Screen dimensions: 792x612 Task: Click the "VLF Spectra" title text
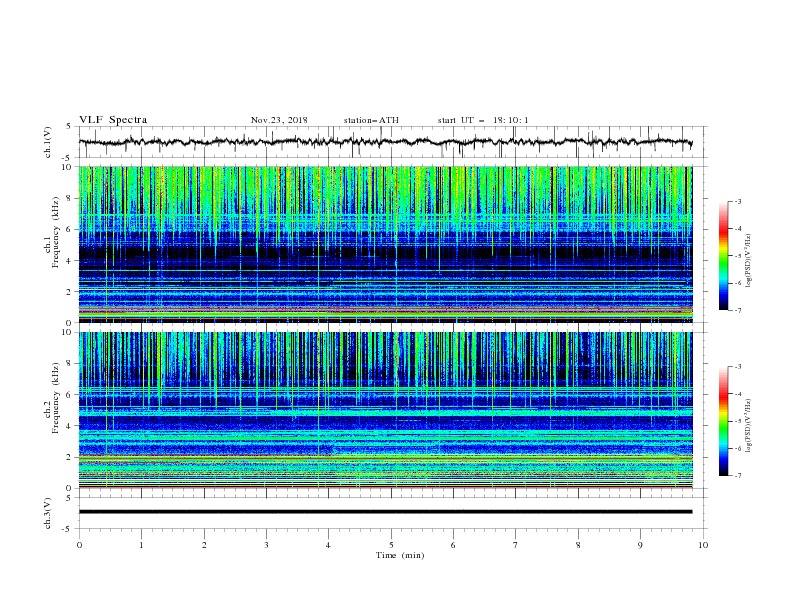tap(113, 120)
